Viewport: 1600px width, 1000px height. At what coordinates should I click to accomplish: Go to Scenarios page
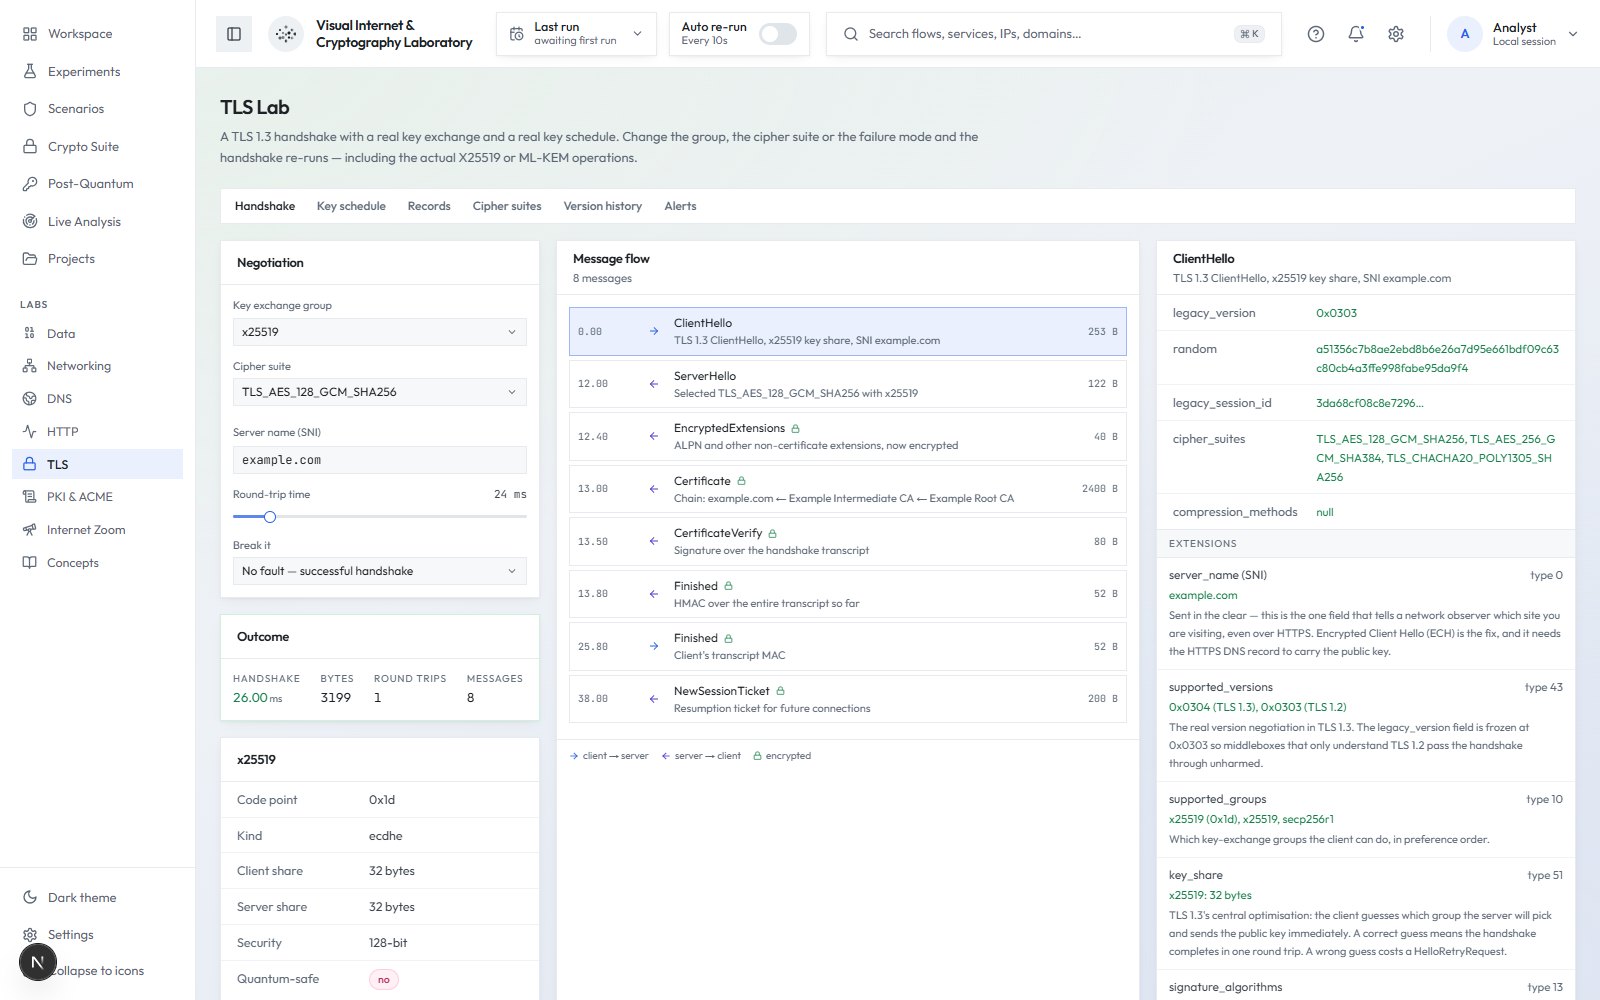pyautogui.click(x=97, y=109)
